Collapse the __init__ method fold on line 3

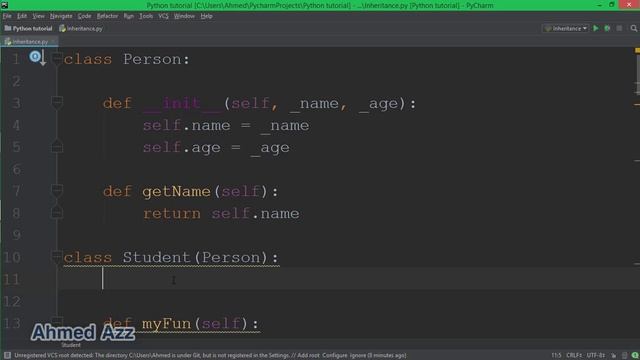click(x=57, y=102)
